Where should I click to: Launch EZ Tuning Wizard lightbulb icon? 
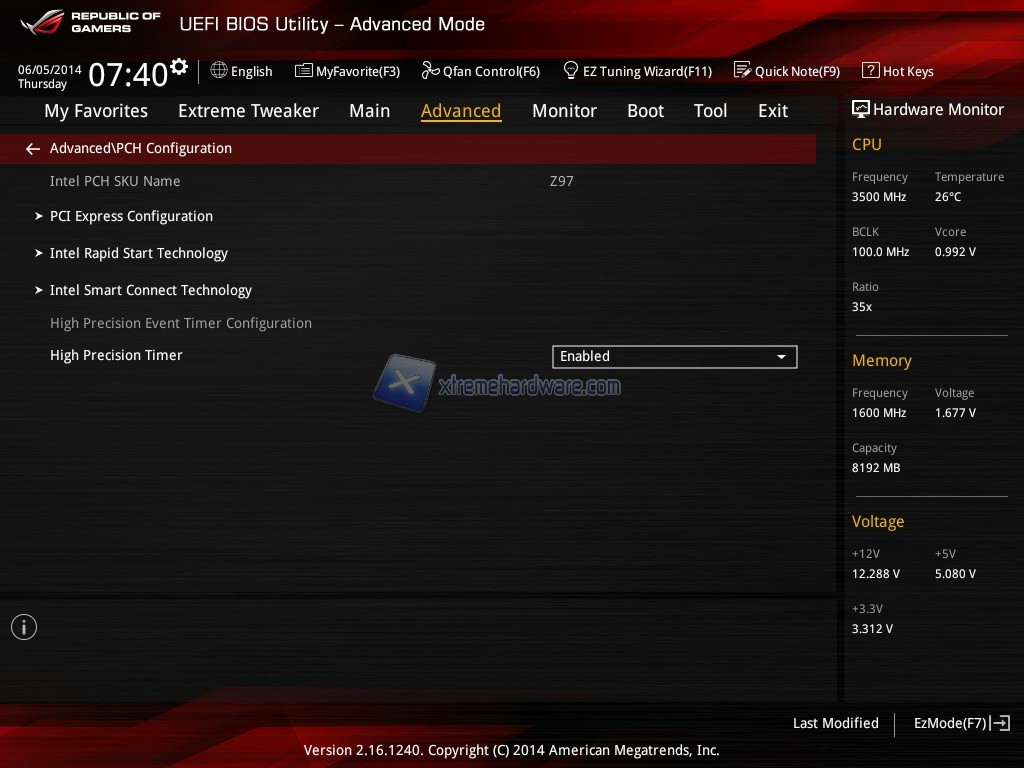click(571, 71)
